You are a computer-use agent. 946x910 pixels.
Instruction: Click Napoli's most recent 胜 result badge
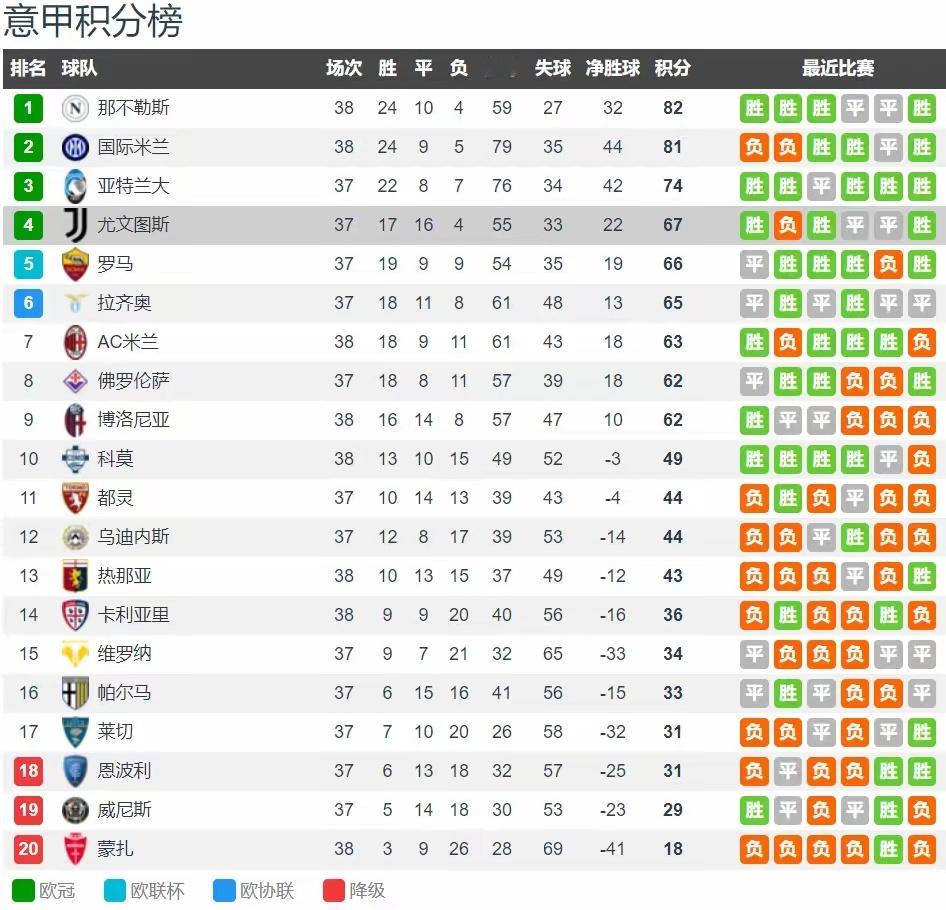[921, 108]
